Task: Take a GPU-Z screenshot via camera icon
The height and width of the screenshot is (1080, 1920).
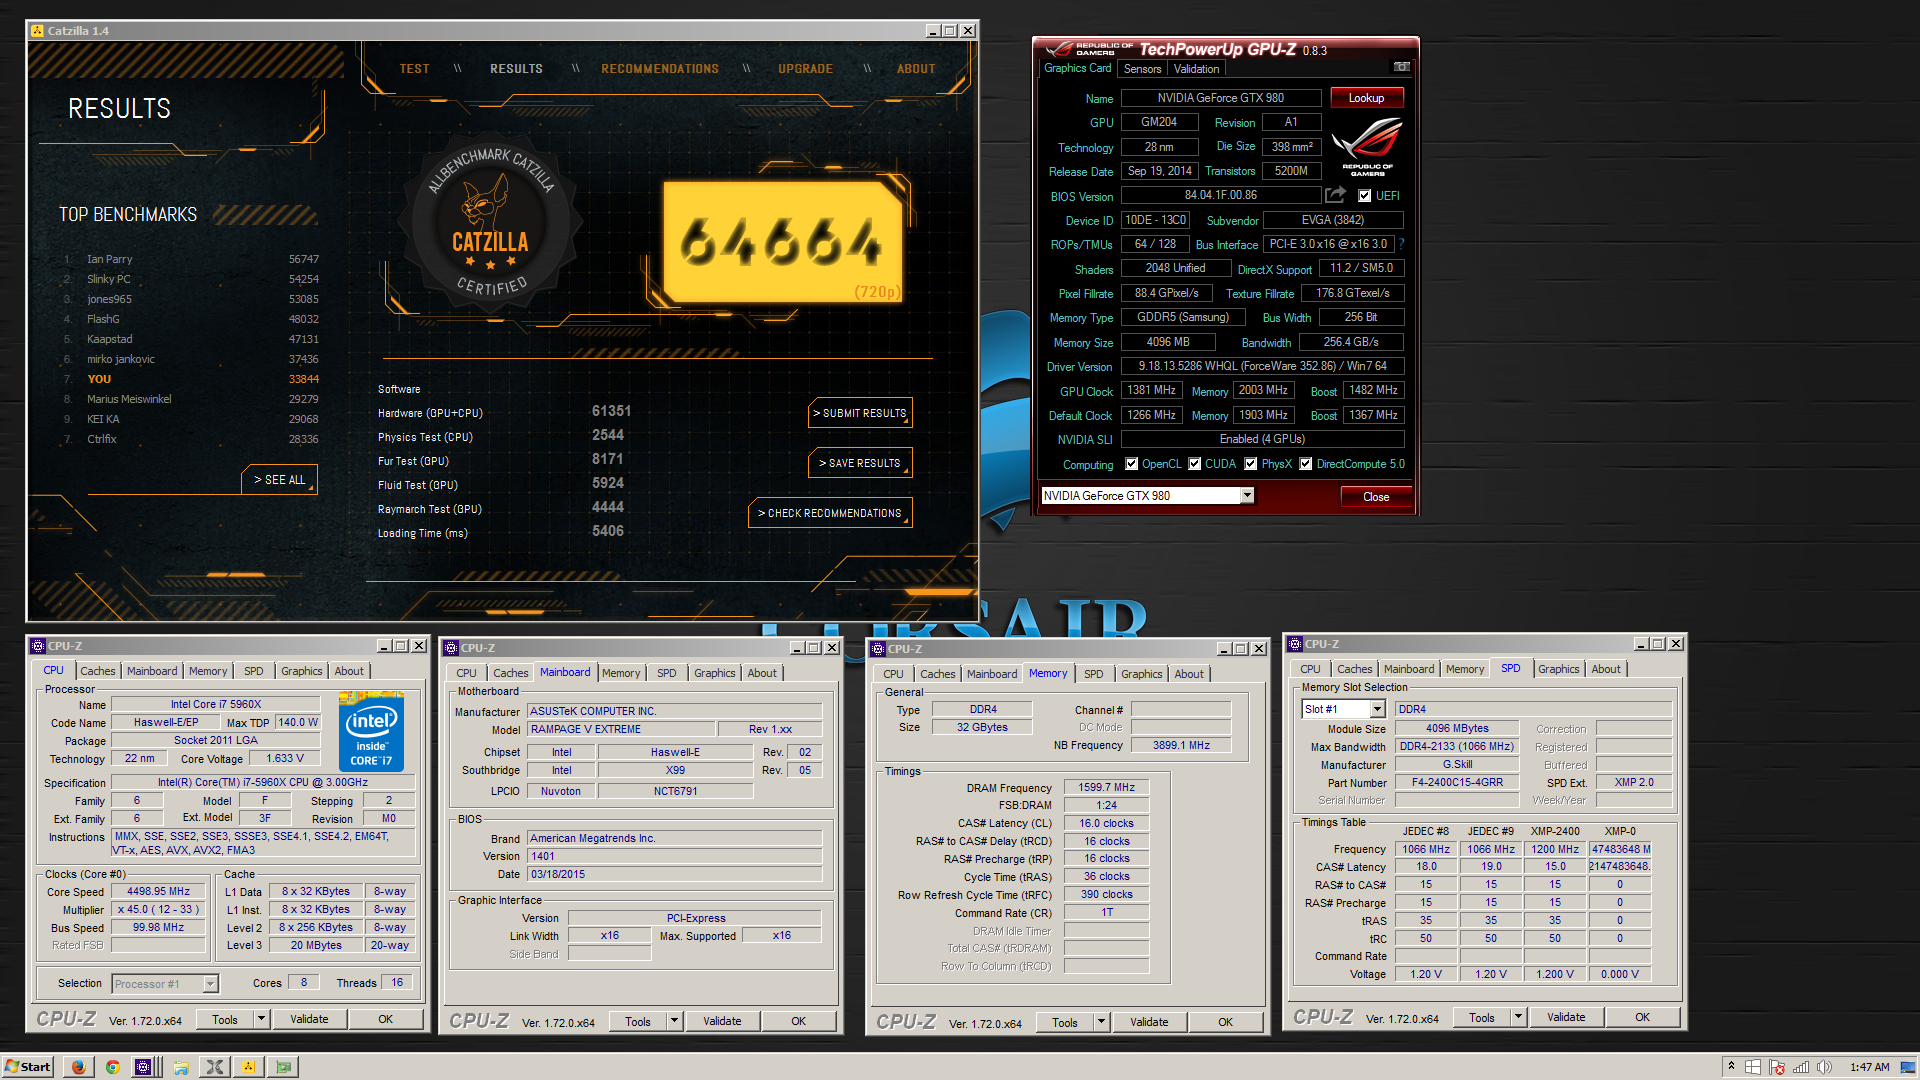Action: coord(1402,67)
